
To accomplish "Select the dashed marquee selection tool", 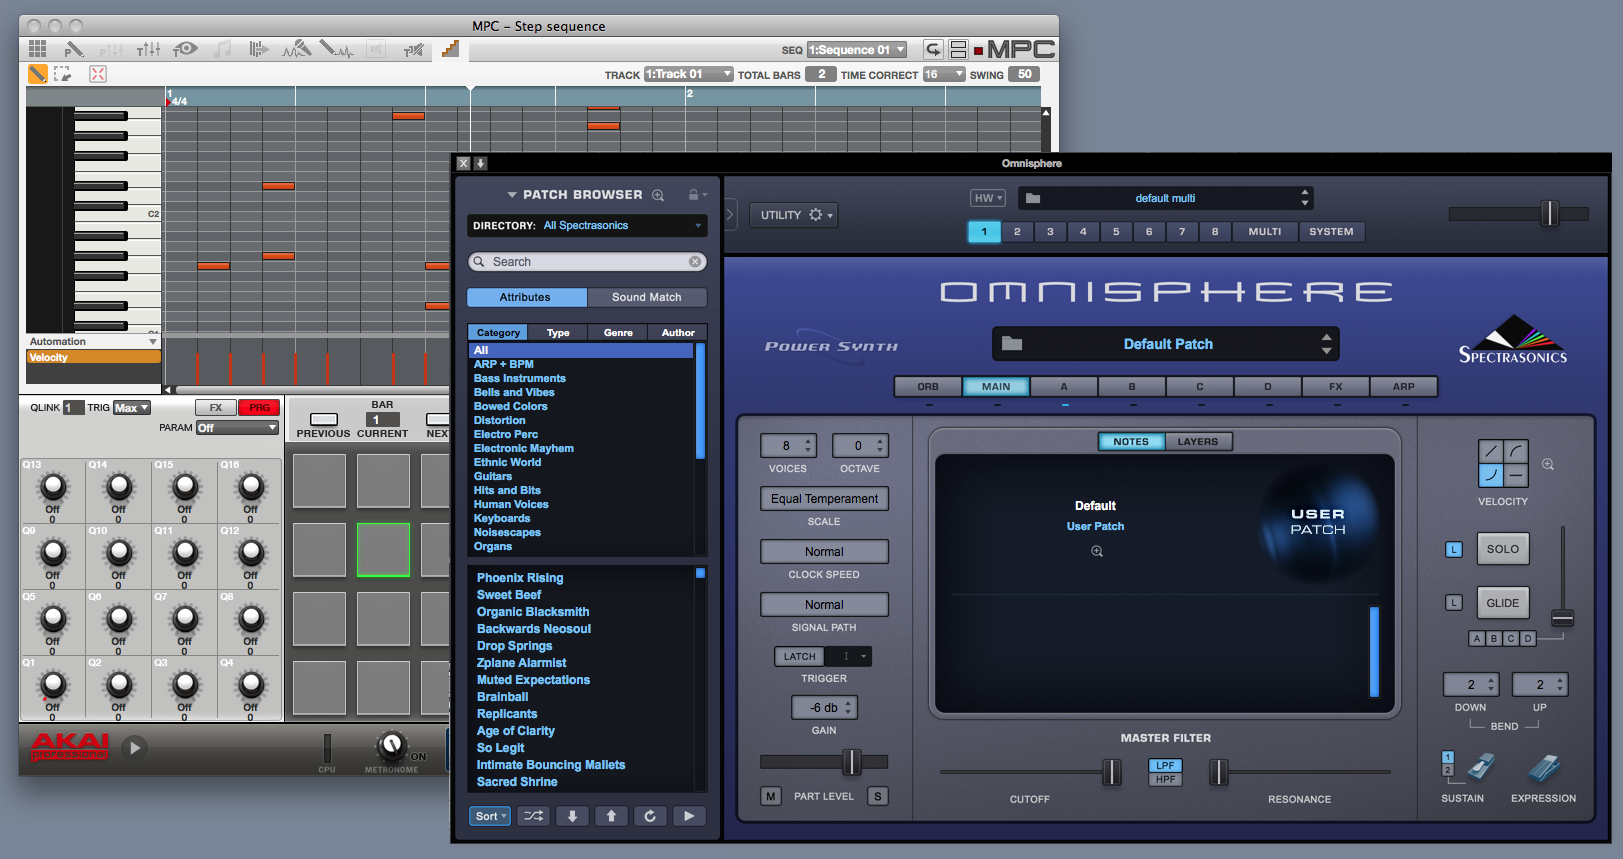I will pyautogui.click(x=63, y=74).
